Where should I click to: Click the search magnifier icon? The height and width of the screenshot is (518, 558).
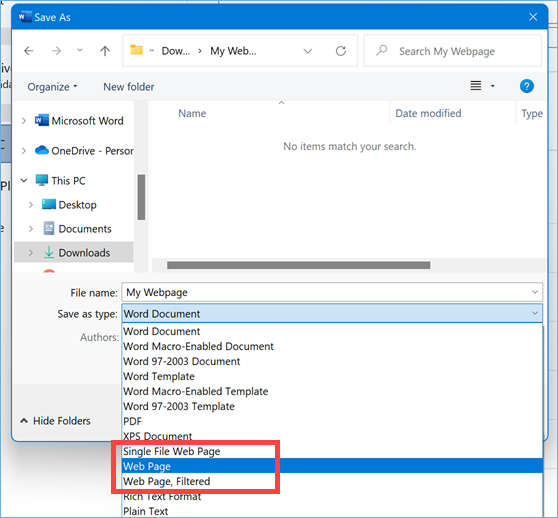click(x=382, y=50)
